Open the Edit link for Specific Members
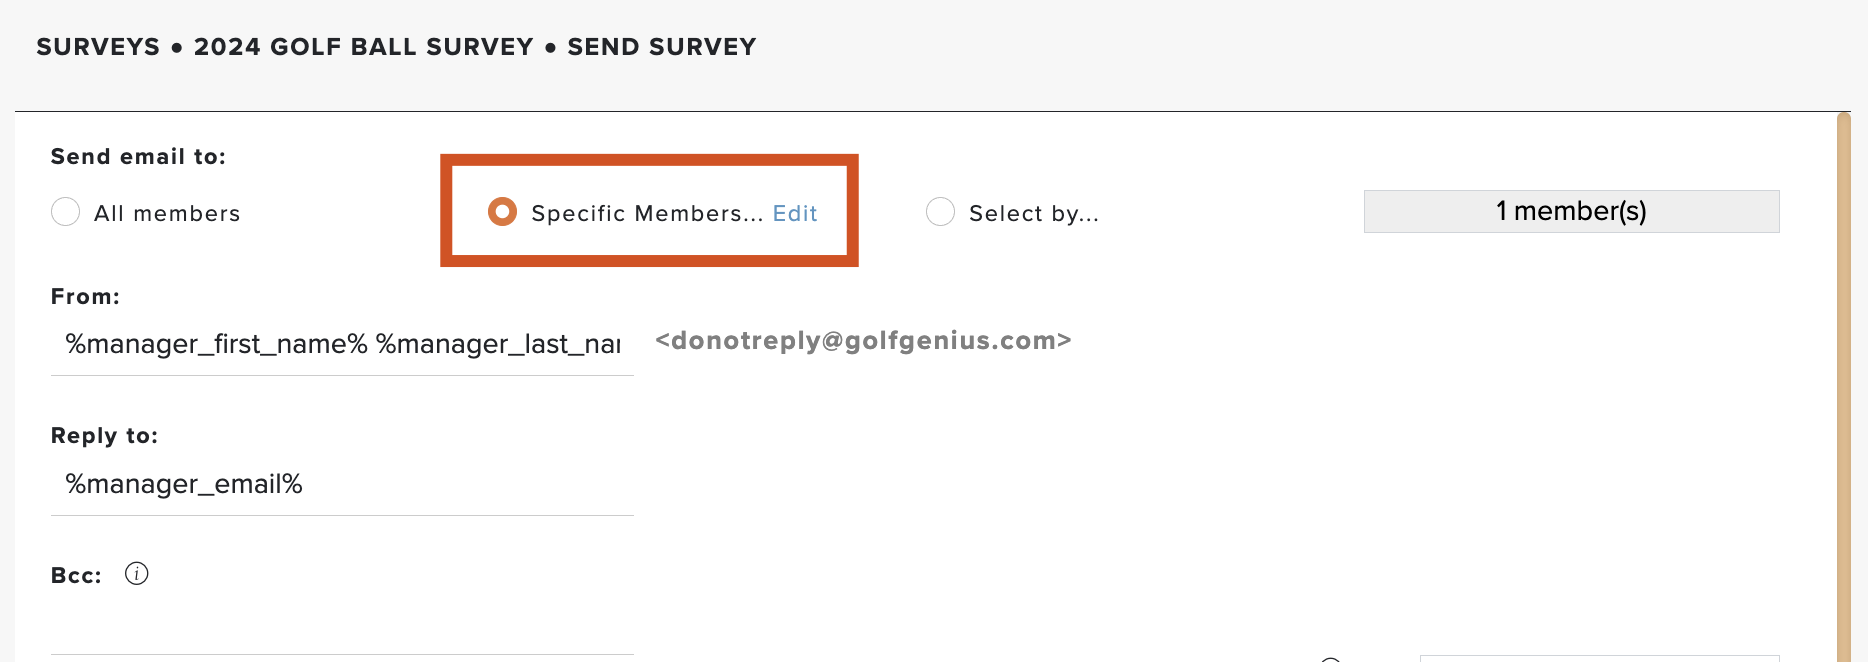1868x662 pixels. [795, 213]
